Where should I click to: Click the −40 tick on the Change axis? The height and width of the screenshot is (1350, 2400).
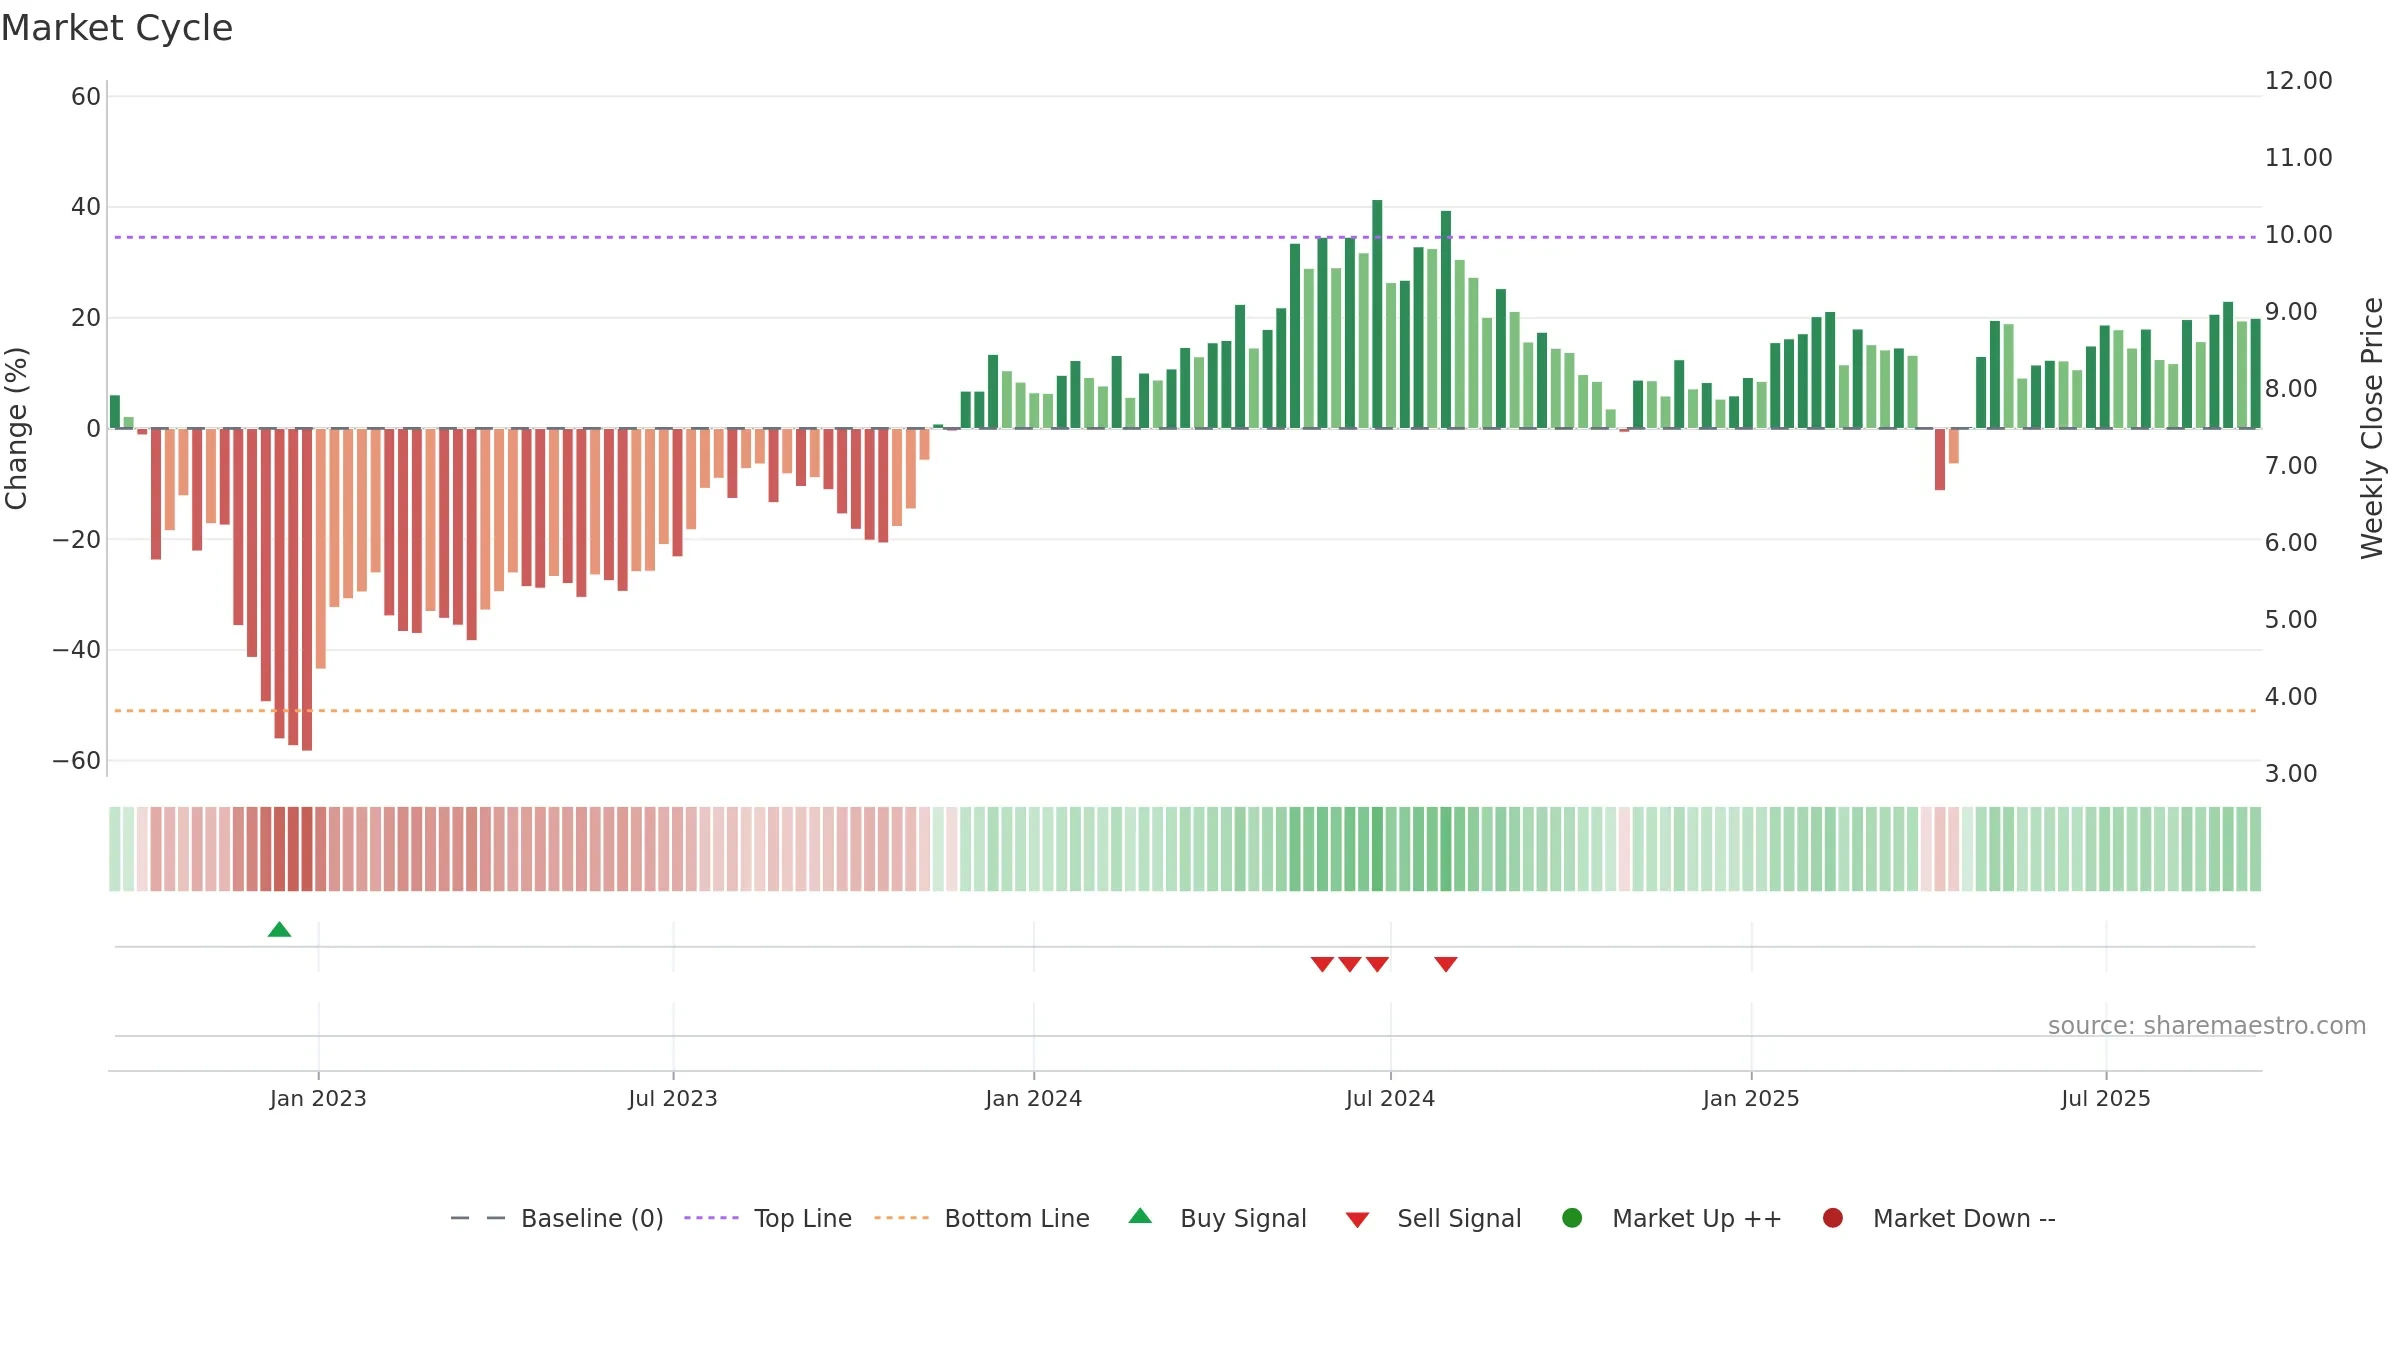click(77, 650)
